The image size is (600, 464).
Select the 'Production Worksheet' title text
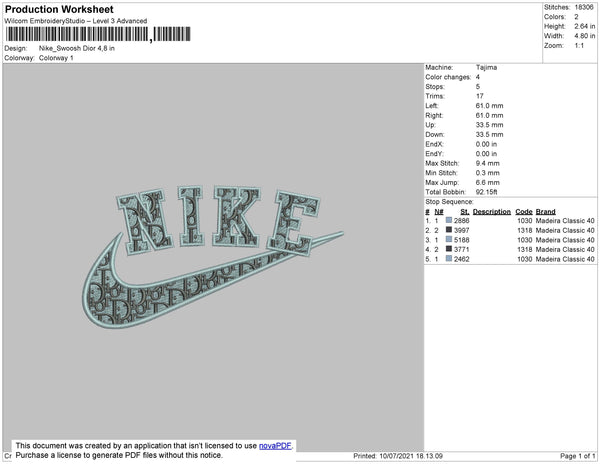pyautogui.click(x=59, y=9)
